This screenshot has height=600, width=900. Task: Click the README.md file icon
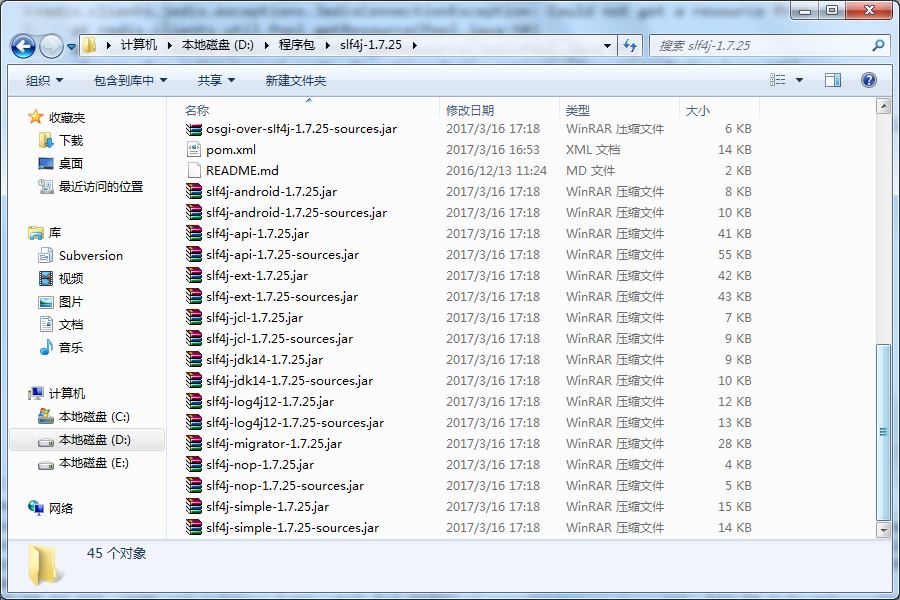(x=194, y=171)
